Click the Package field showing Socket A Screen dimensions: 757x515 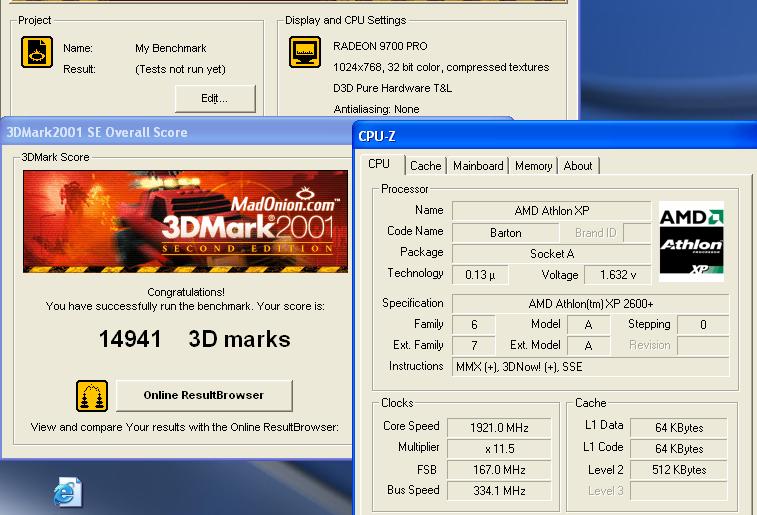click(551, 254)
